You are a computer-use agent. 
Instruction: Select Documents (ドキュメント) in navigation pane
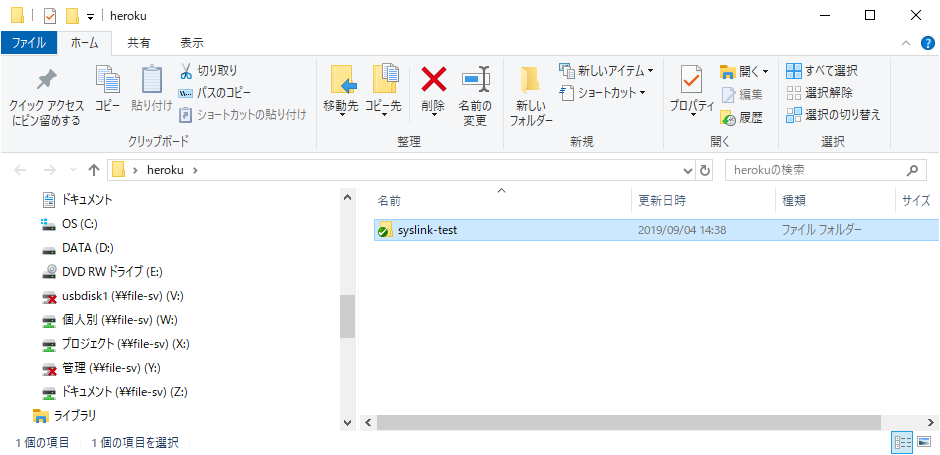pos(77,199)
